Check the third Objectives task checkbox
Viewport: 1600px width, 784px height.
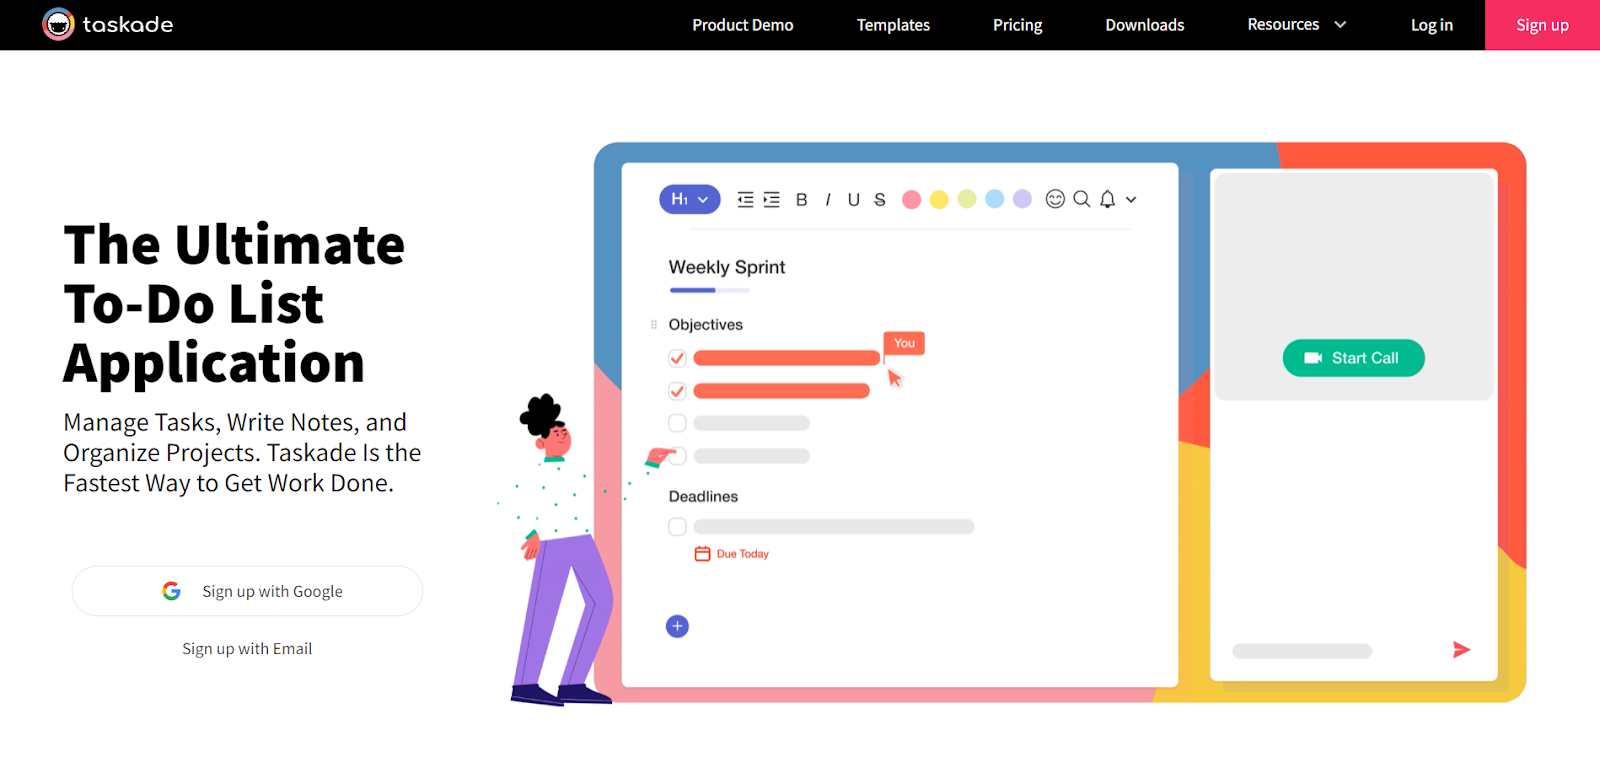(x=677, y=423)
